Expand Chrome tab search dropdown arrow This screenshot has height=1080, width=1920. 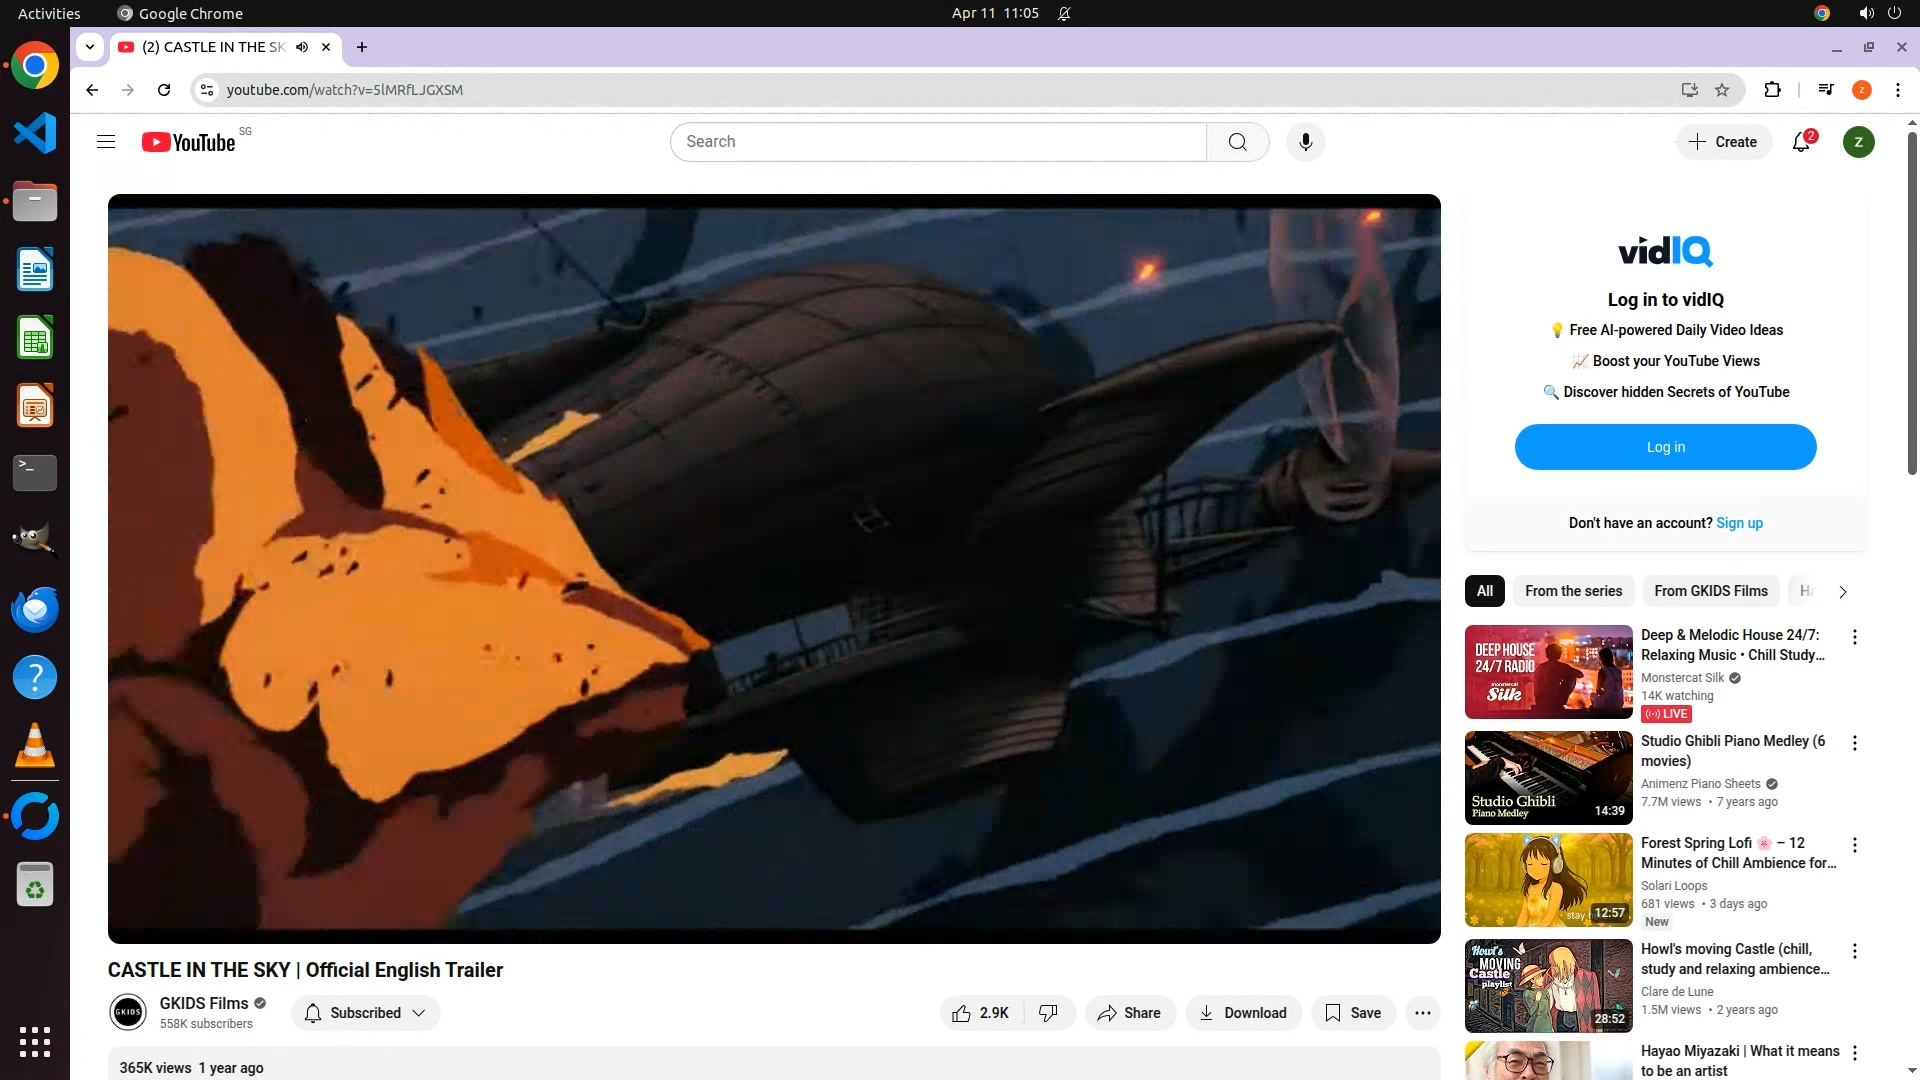(x=90, y=47)
